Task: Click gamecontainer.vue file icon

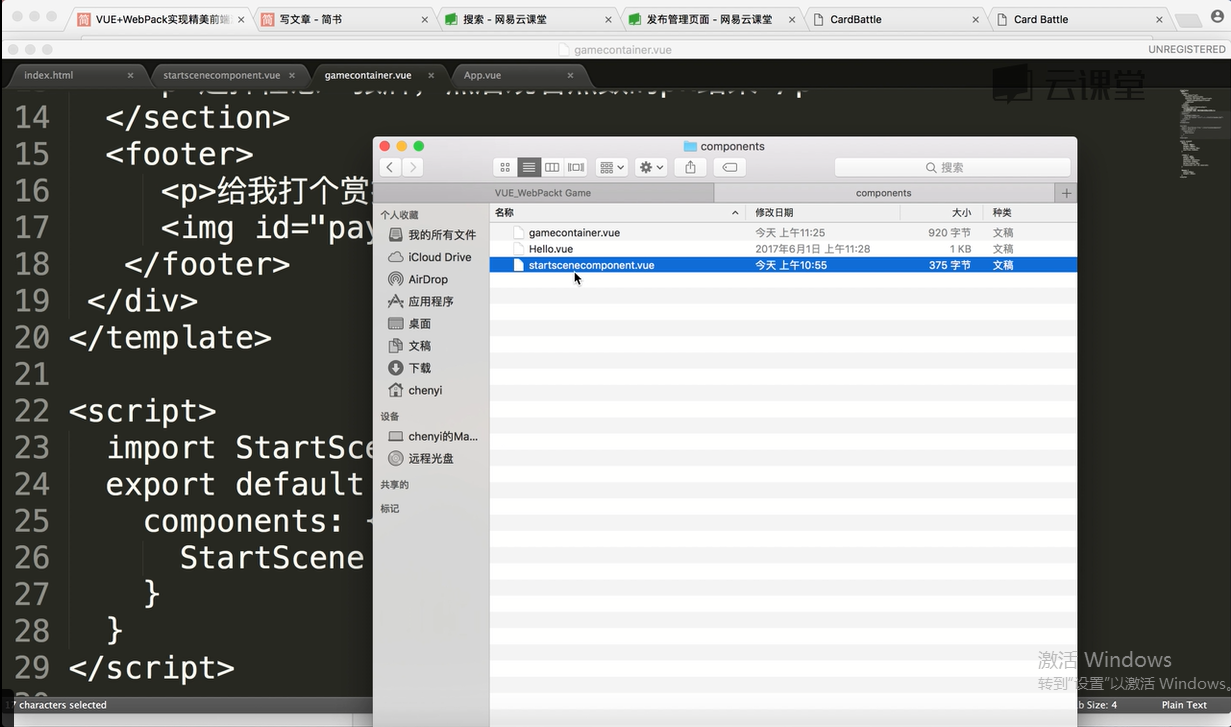Action: pos(518,232)
